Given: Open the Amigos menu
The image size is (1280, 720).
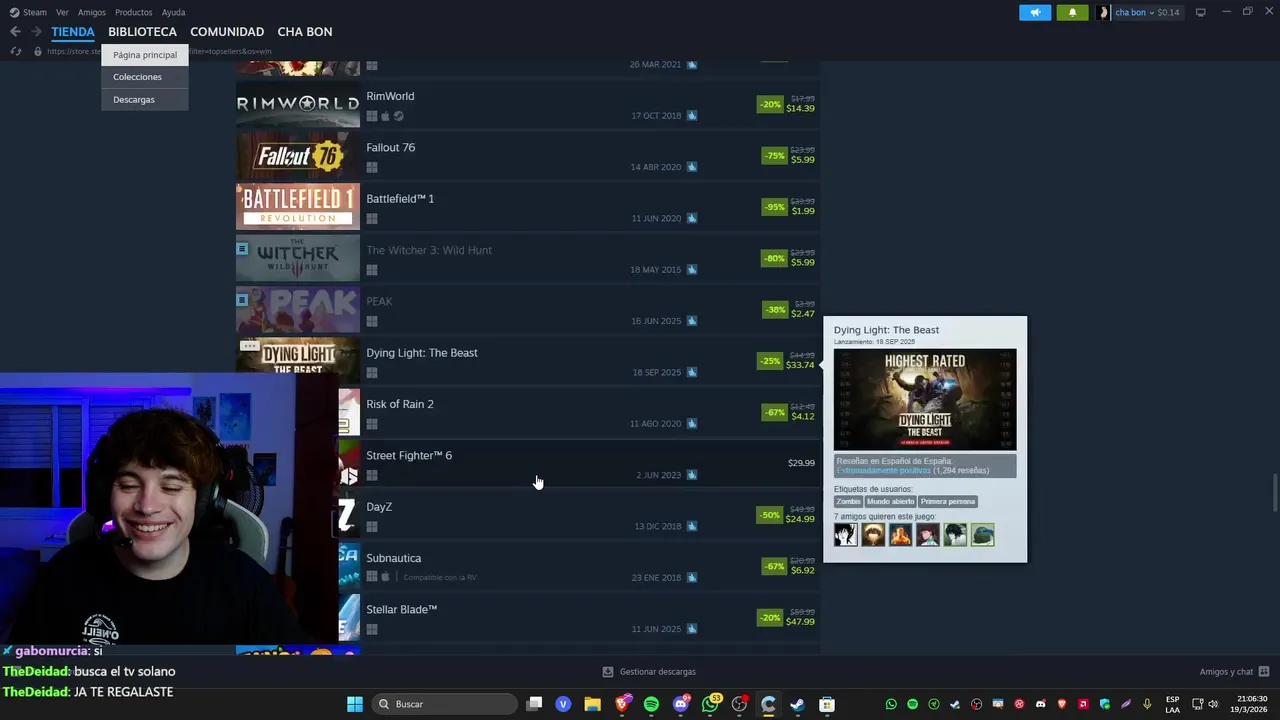Looking at the screenshot, I should click(92, 12).
